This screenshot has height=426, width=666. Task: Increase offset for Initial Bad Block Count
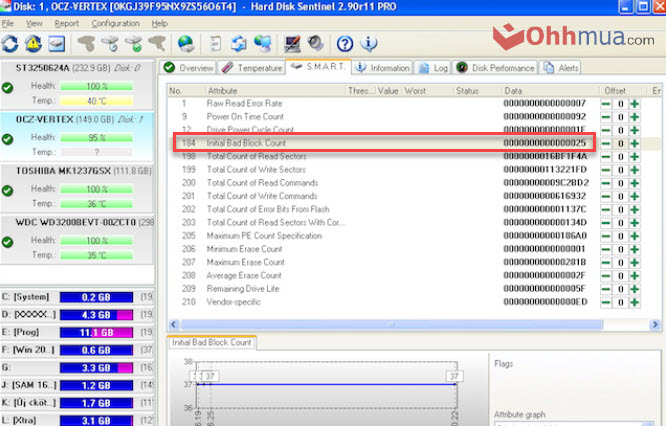(635, 144)
